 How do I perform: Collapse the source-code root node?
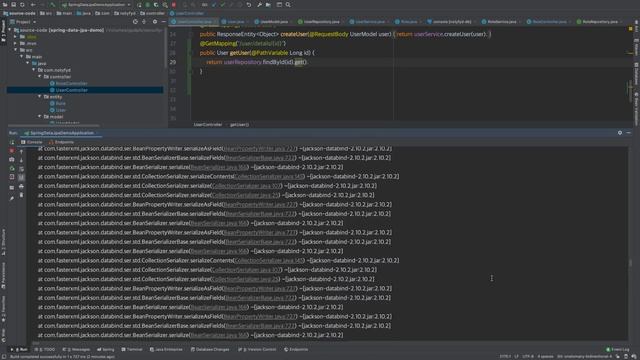(9, 30)
